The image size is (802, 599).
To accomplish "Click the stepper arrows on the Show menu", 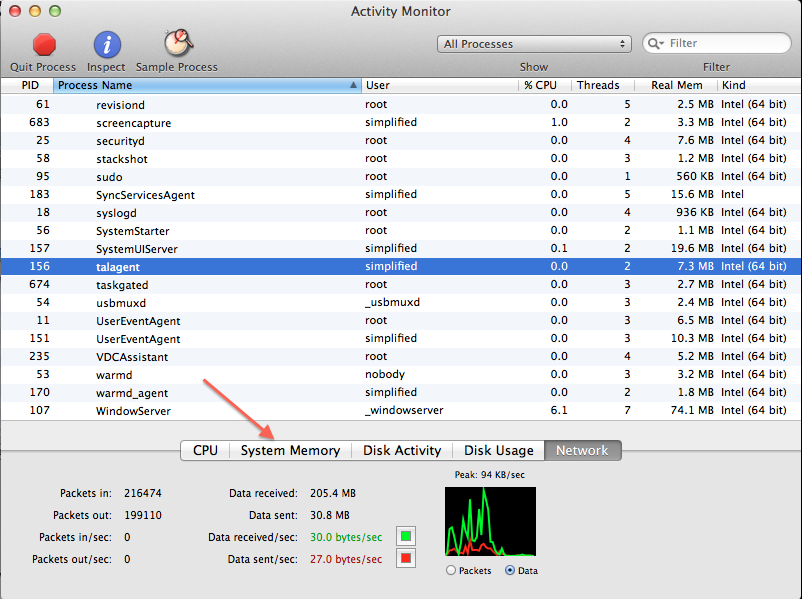I will pyautogui.click(x=621, y=43).
